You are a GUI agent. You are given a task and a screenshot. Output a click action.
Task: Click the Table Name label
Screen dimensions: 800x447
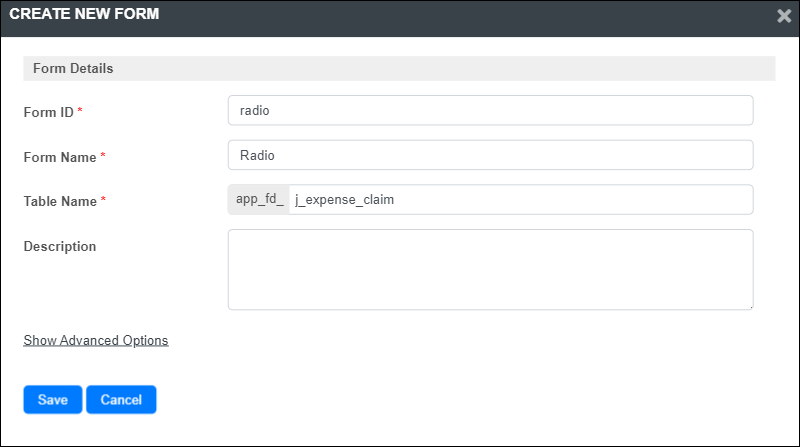[x=60, y=202]
